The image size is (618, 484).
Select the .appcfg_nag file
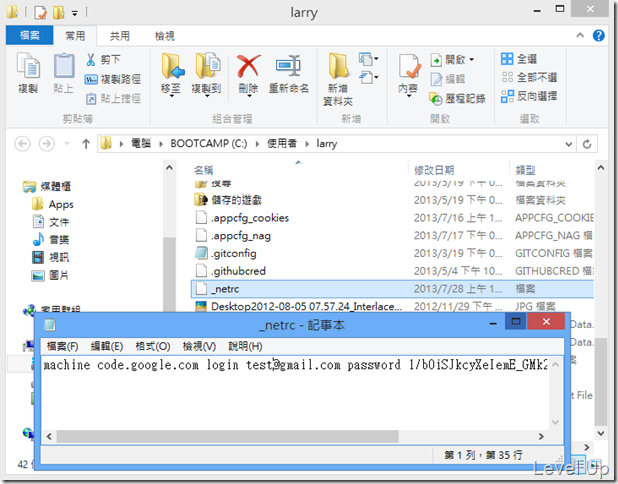pyautogui.click(x=393, y=236)
